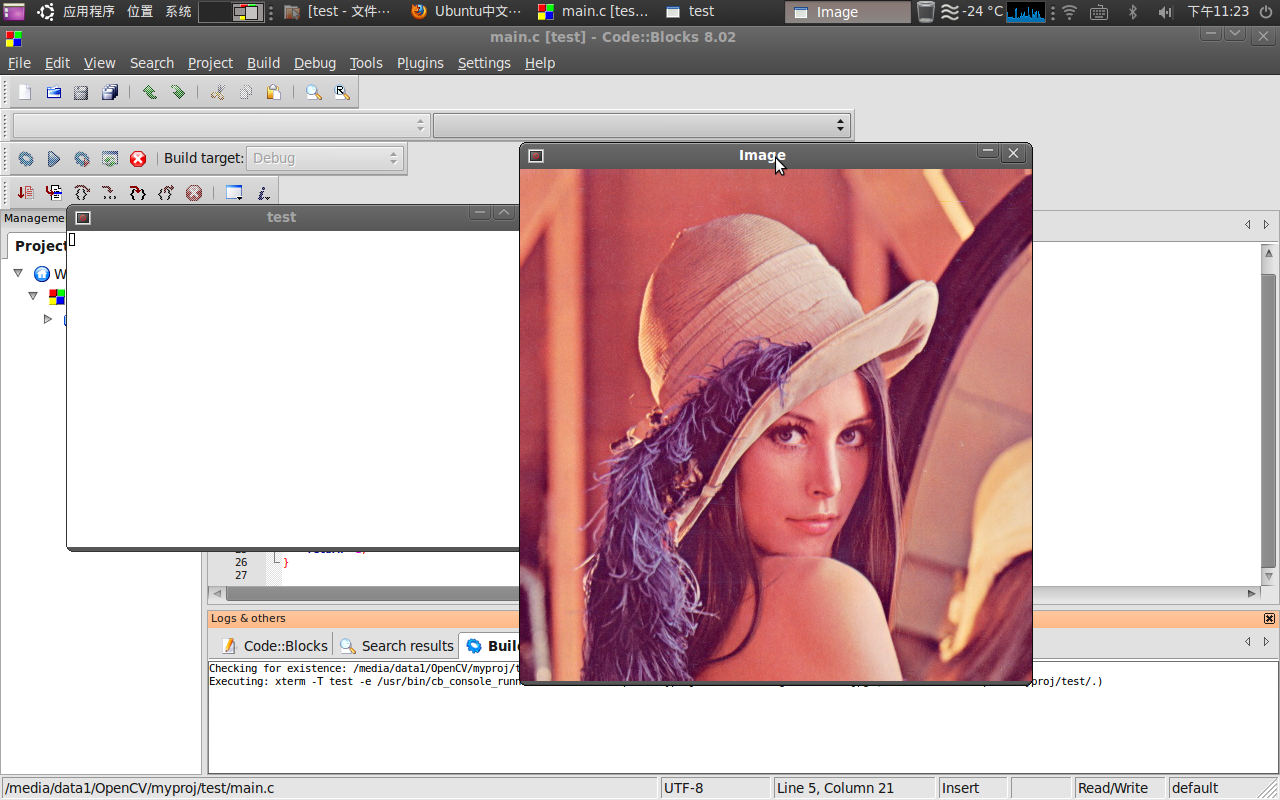Open the Search menu

tap(152, 63)
